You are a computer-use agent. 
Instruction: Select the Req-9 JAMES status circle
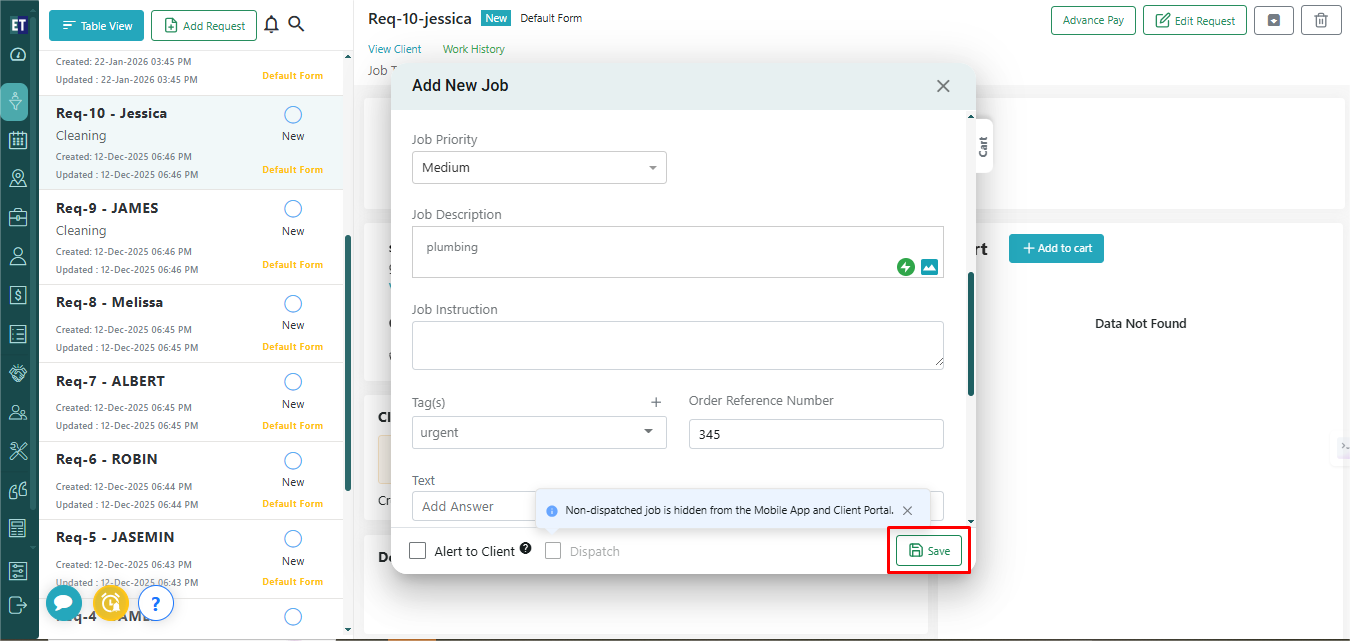click(x=293, y=209)
